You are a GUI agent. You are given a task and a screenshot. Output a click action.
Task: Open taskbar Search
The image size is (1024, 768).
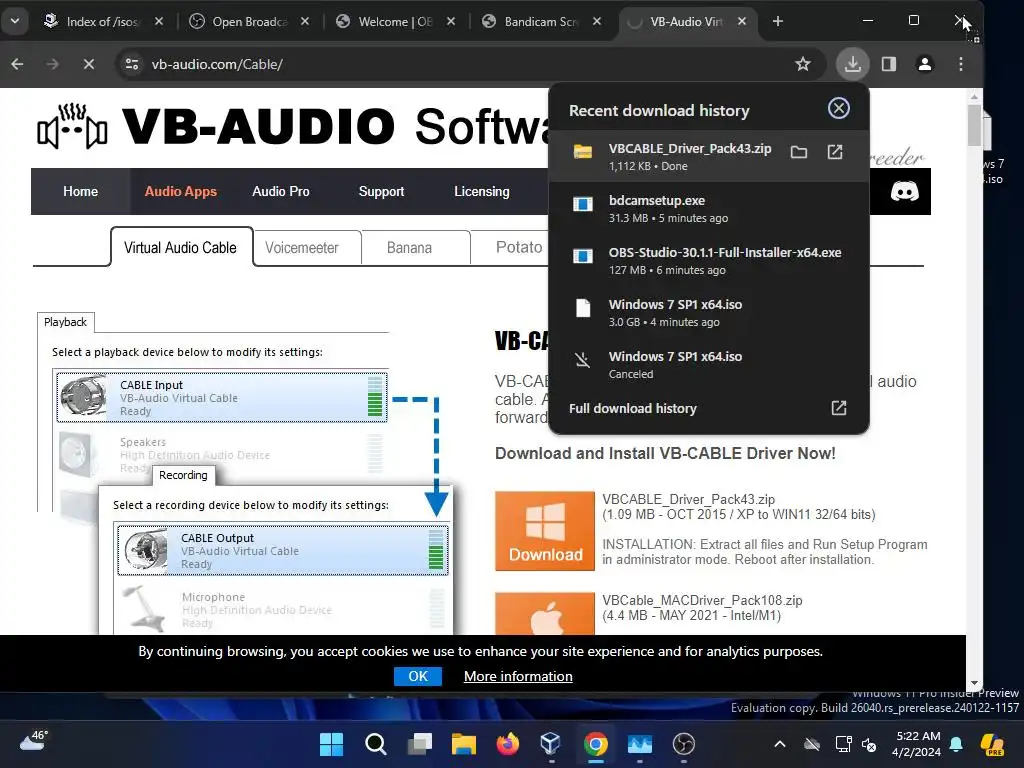pos(376,744)
